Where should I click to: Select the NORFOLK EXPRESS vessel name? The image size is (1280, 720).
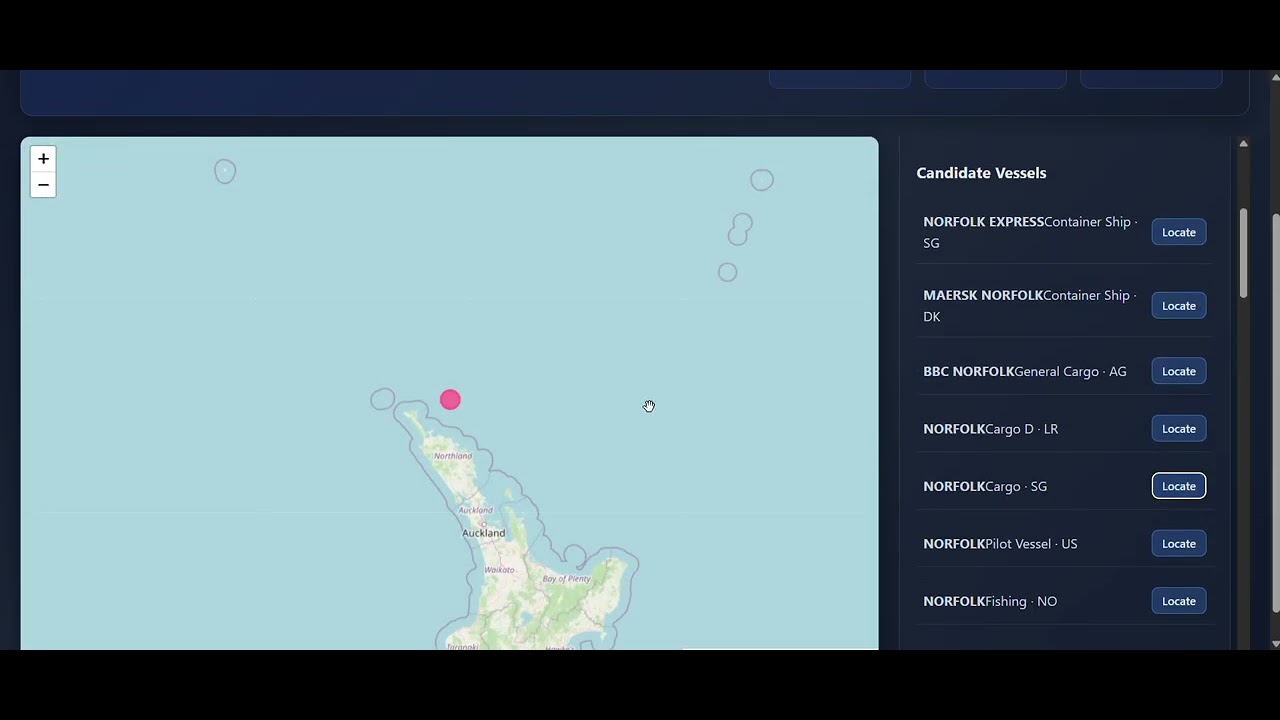[983, 222]
